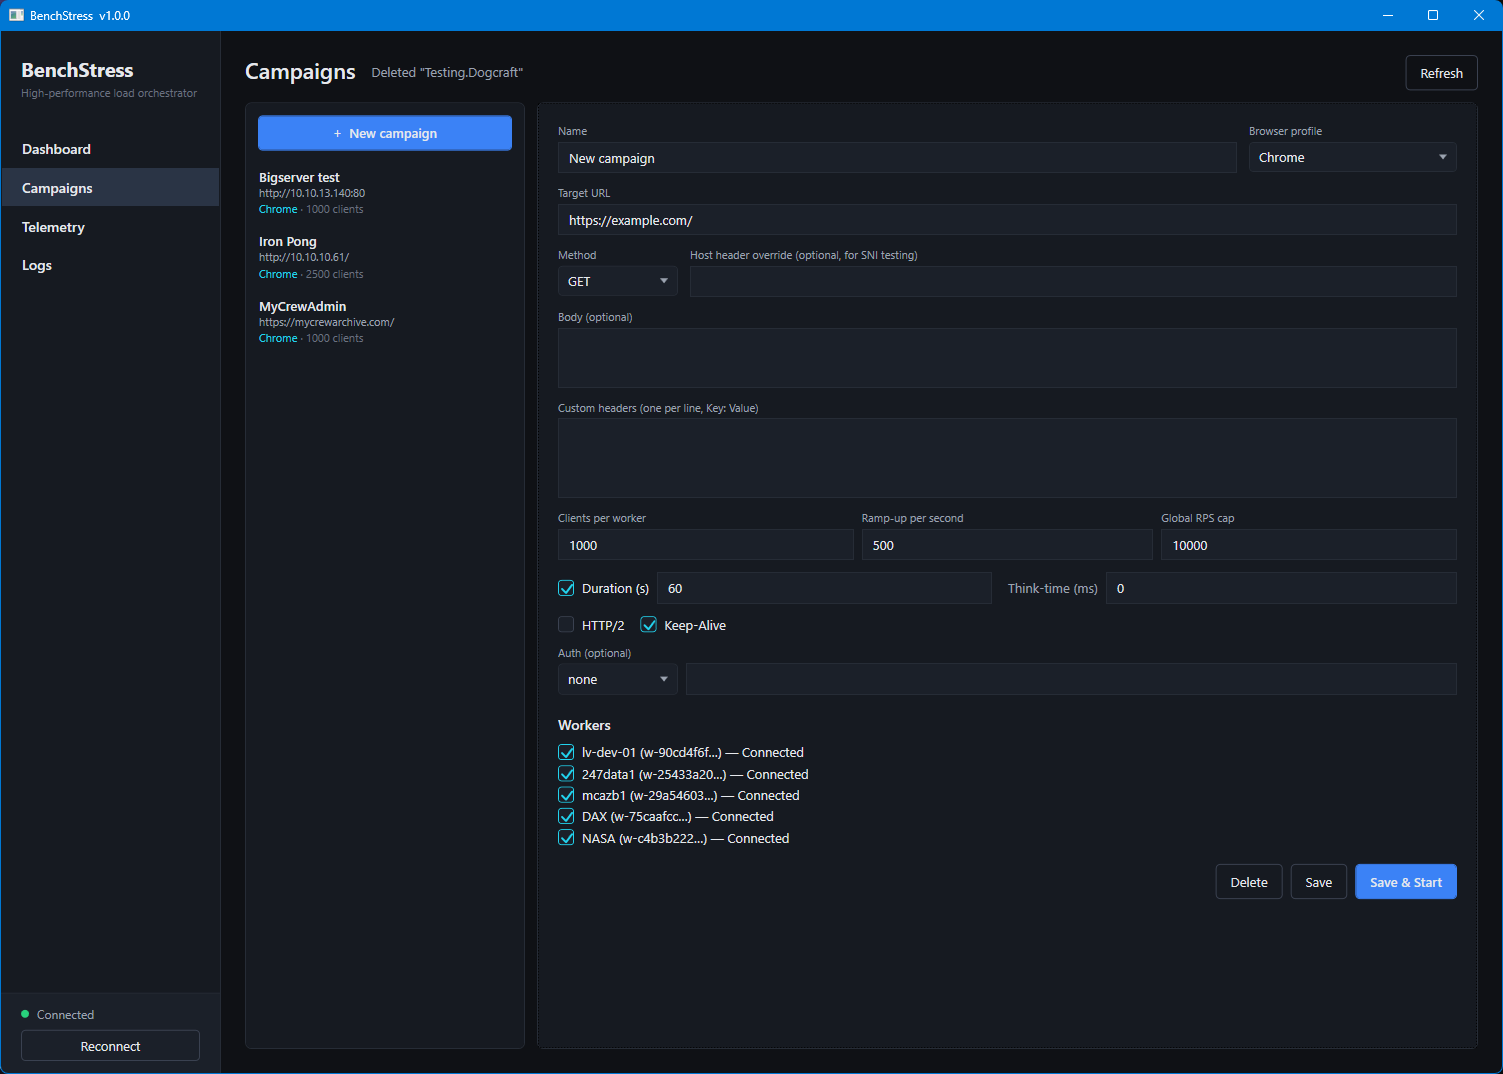Screen dimensions: 1503x1074
Task: Focus the Think-time (ms) field
Action: click(x=1281, y=588)
